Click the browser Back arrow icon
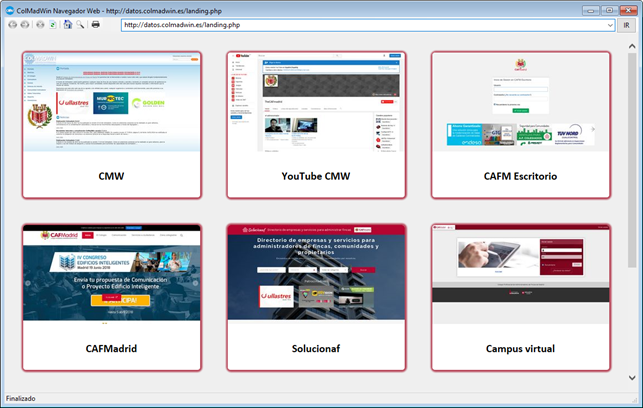Image resolution: width=643 pixels, height=408 pixels. [x=12, y=24]
